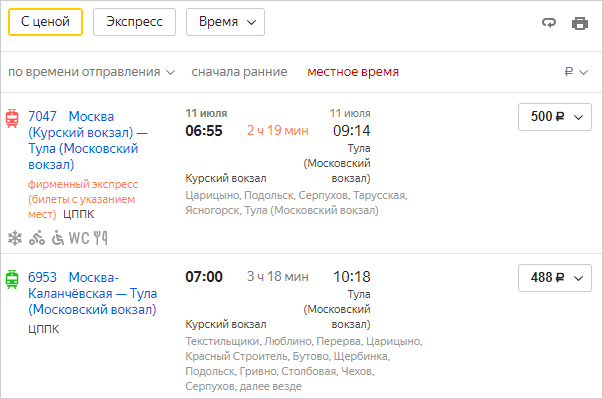Click the WC toilet amenity icon
Image resolution: width=603 pixels, height=399 pixels.
point(79,238)
